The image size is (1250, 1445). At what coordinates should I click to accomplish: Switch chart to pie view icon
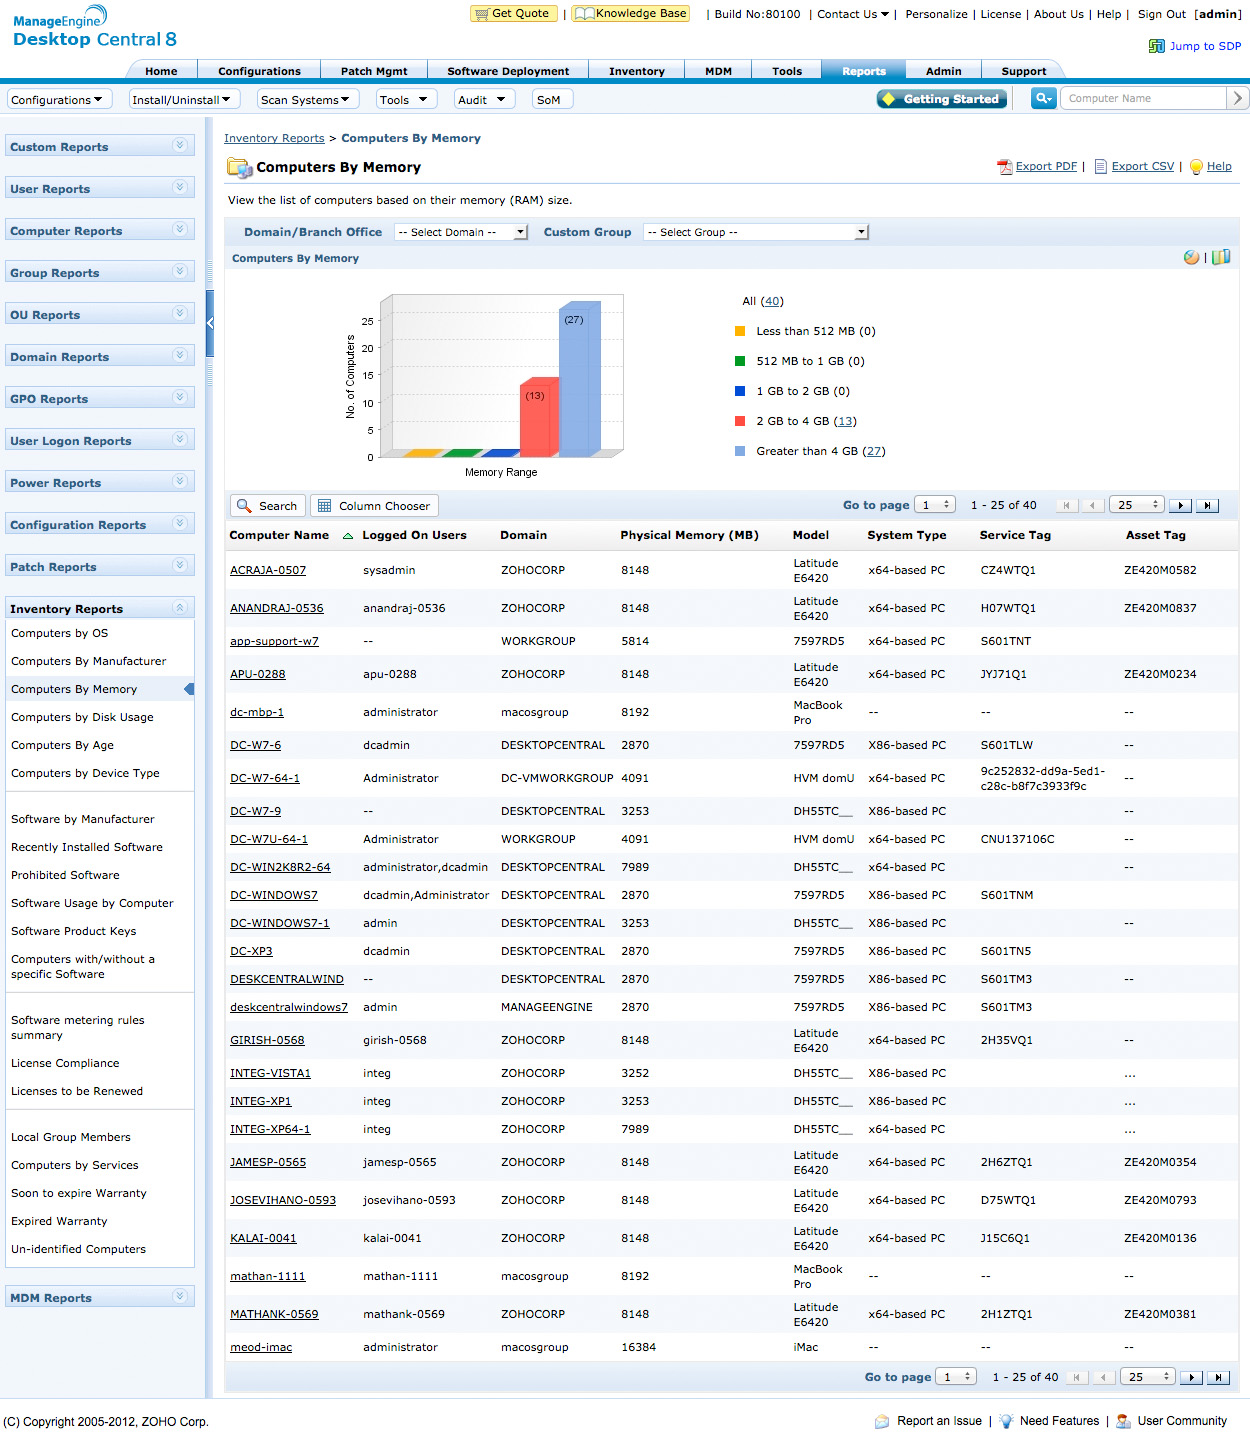pyautogui.click(x=1191, y=258)
